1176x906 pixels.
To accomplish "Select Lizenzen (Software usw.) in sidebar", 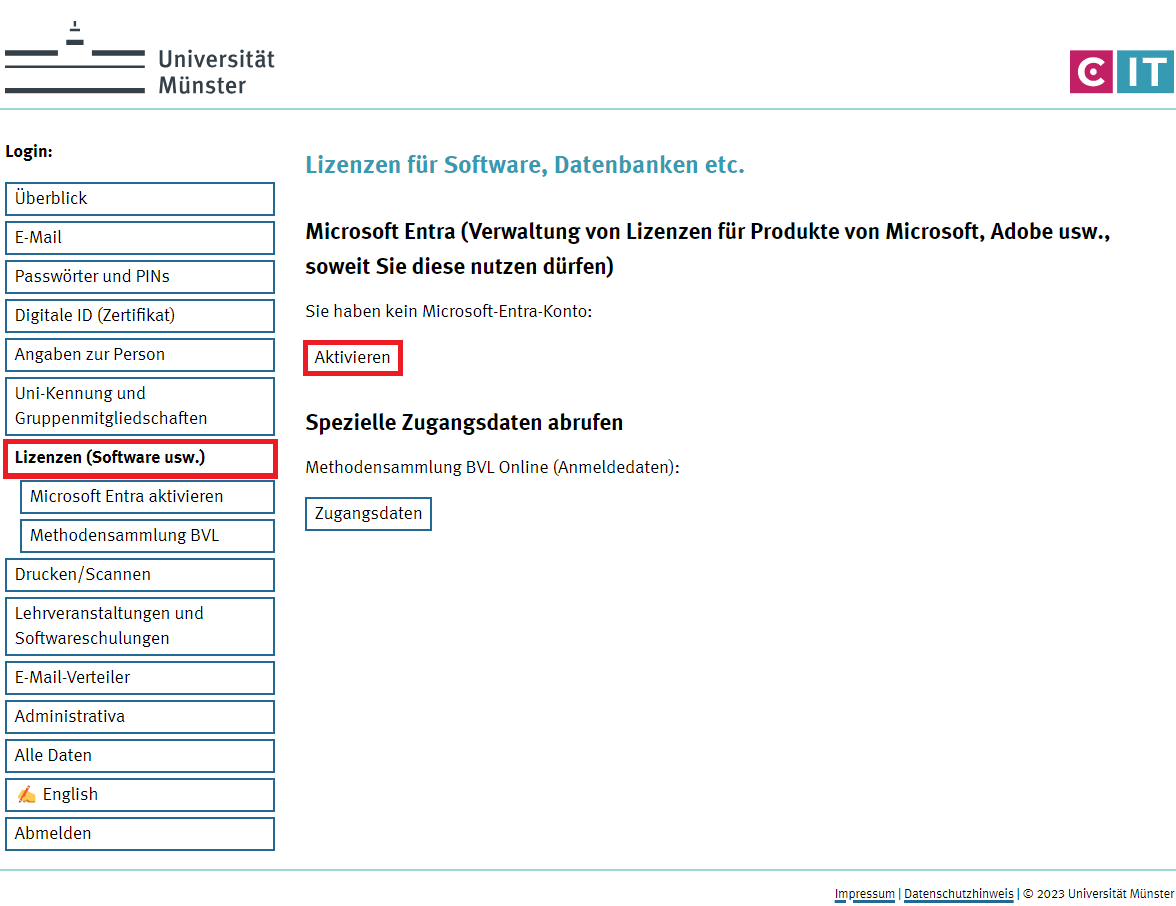I will point(140,458).
